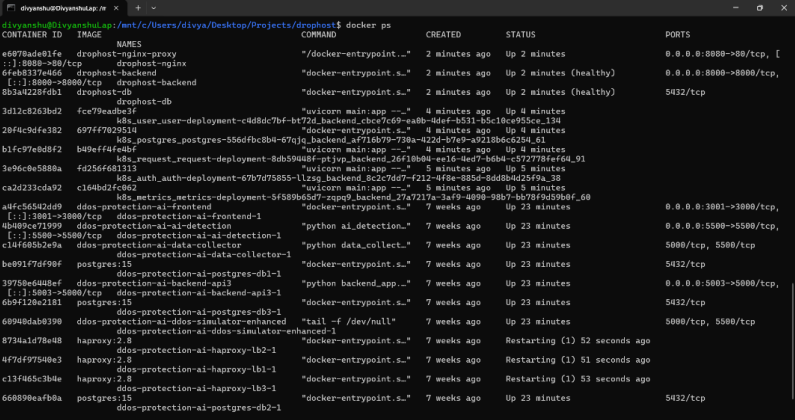
Task: Click the CREATED column header
Action: 443,34
